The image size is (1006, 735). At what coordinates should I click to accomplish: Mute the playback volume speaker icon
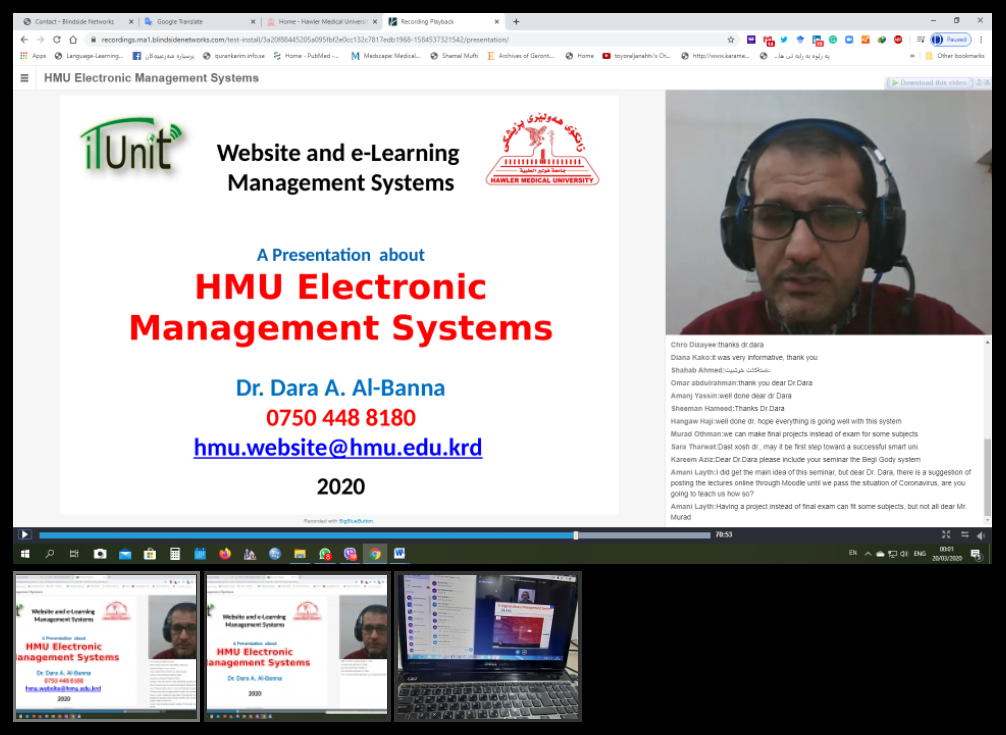click(x=981, y=535)
